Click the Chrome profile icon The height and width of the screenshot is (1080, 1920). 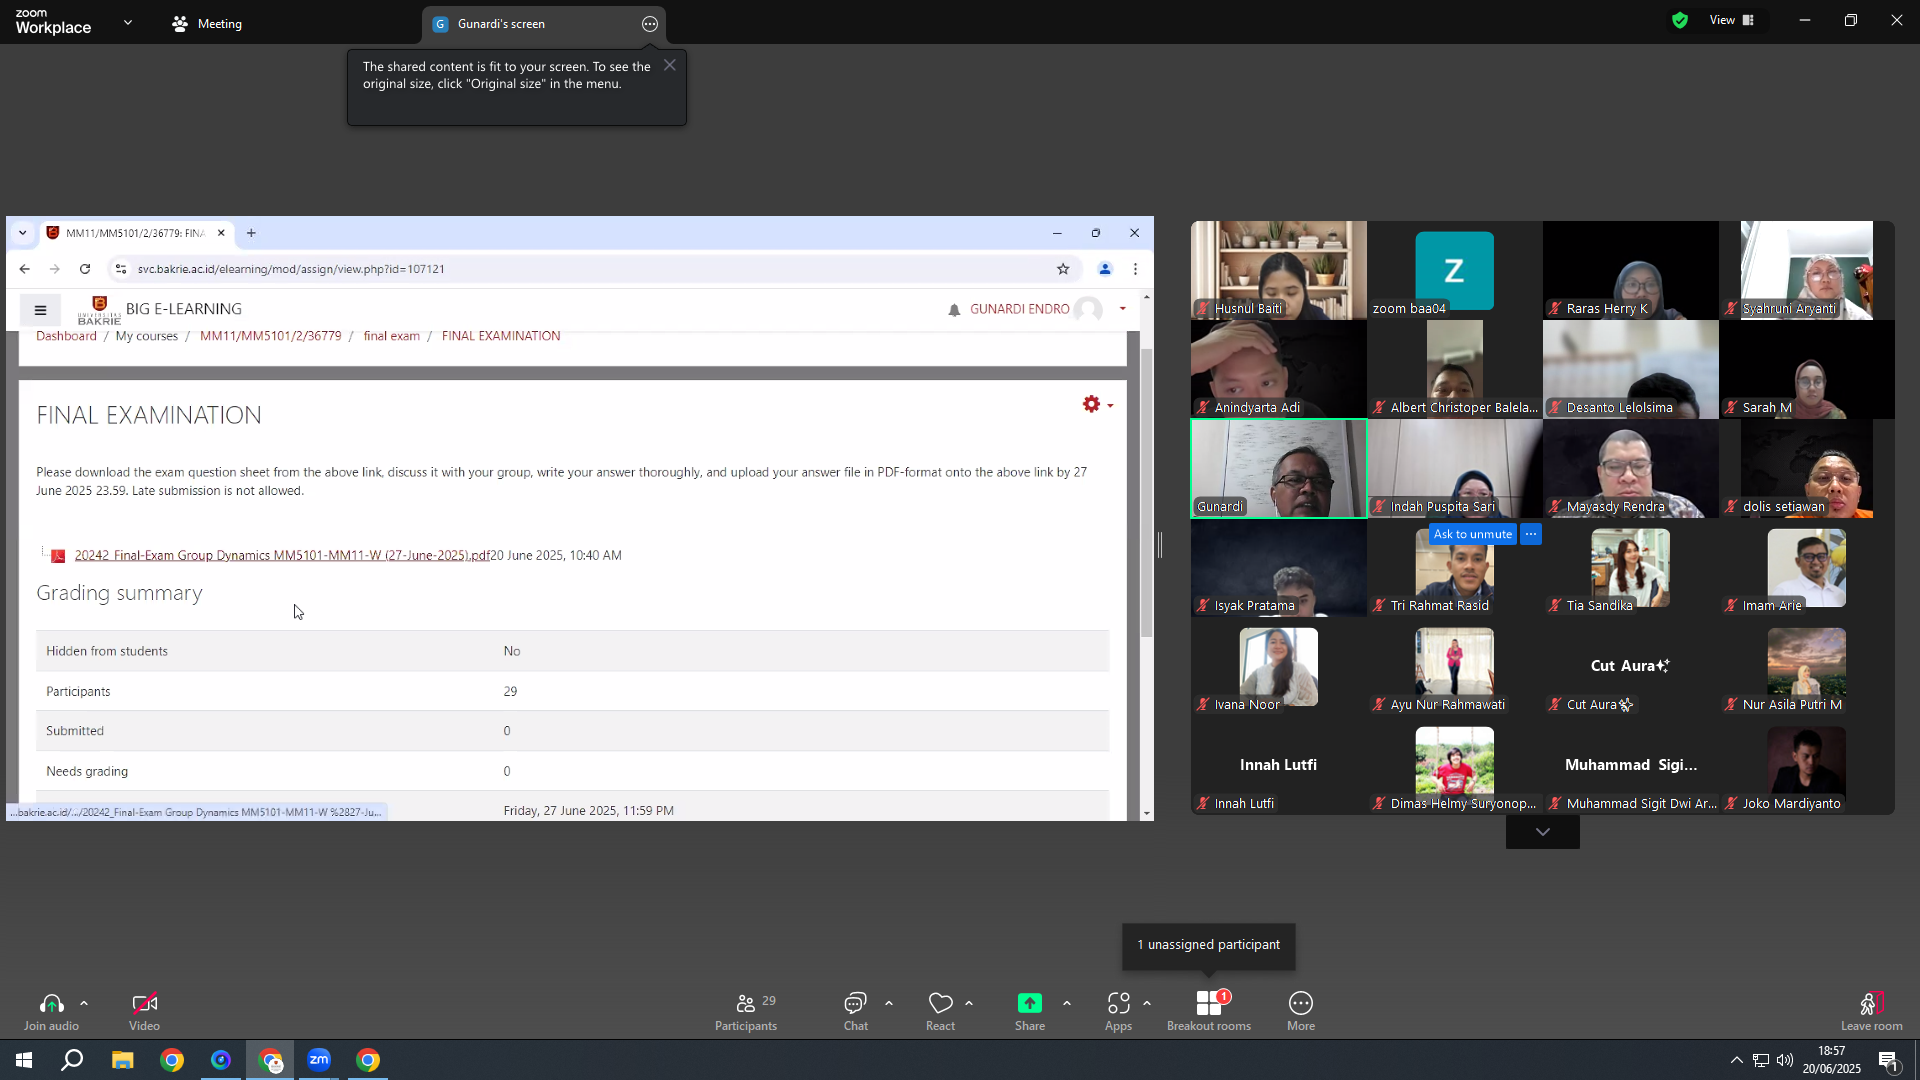[1105, 269]
